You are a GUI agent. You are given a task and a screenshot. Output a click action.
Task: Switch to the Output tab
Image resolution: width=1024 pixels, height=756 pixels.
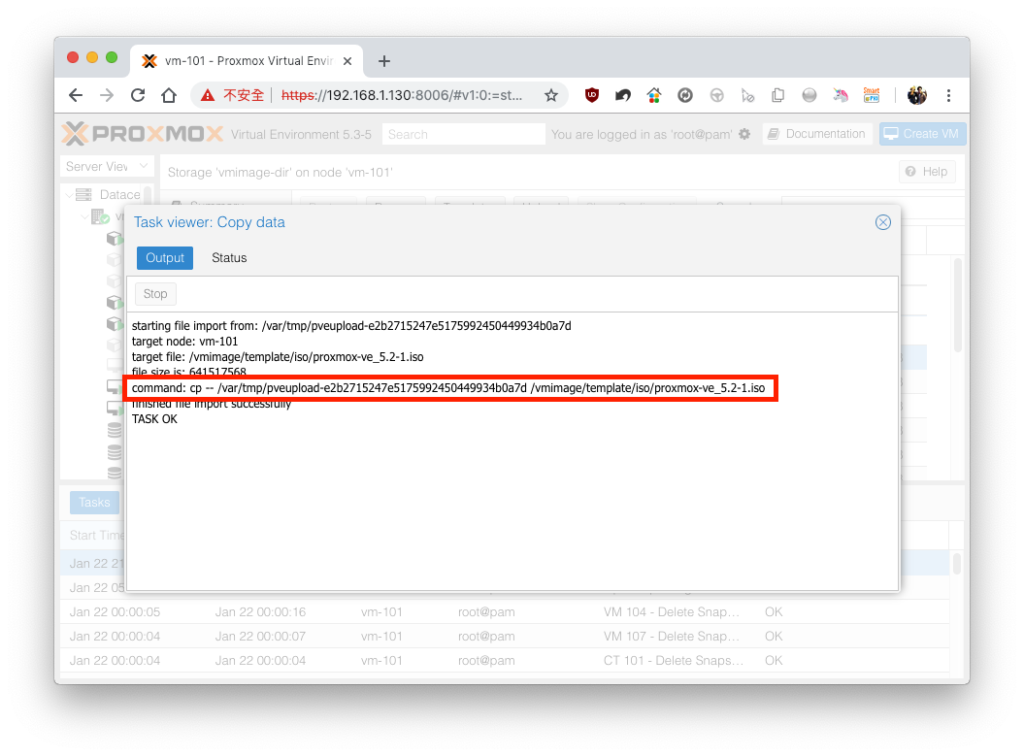tap(165, 258)
